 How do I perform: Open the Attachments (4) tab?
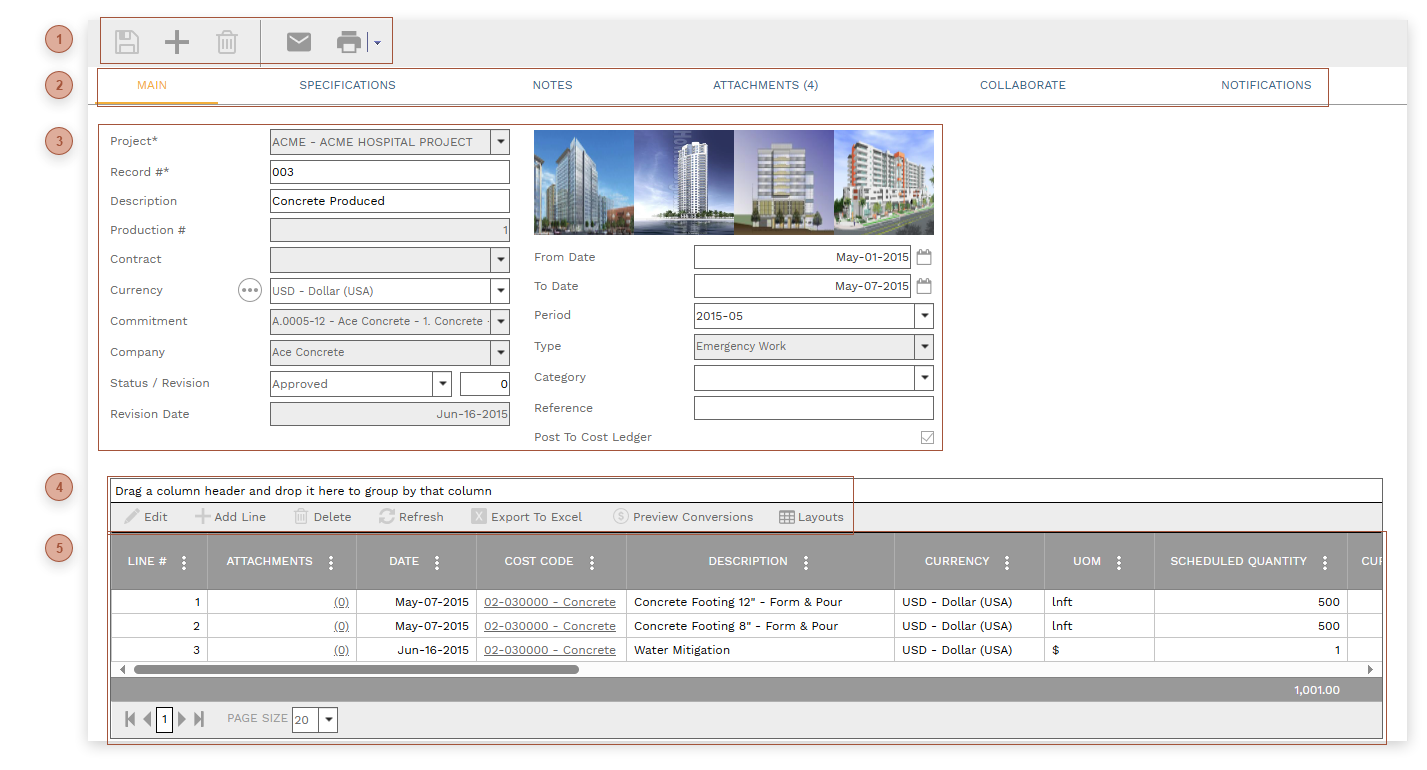click(765, 85)
